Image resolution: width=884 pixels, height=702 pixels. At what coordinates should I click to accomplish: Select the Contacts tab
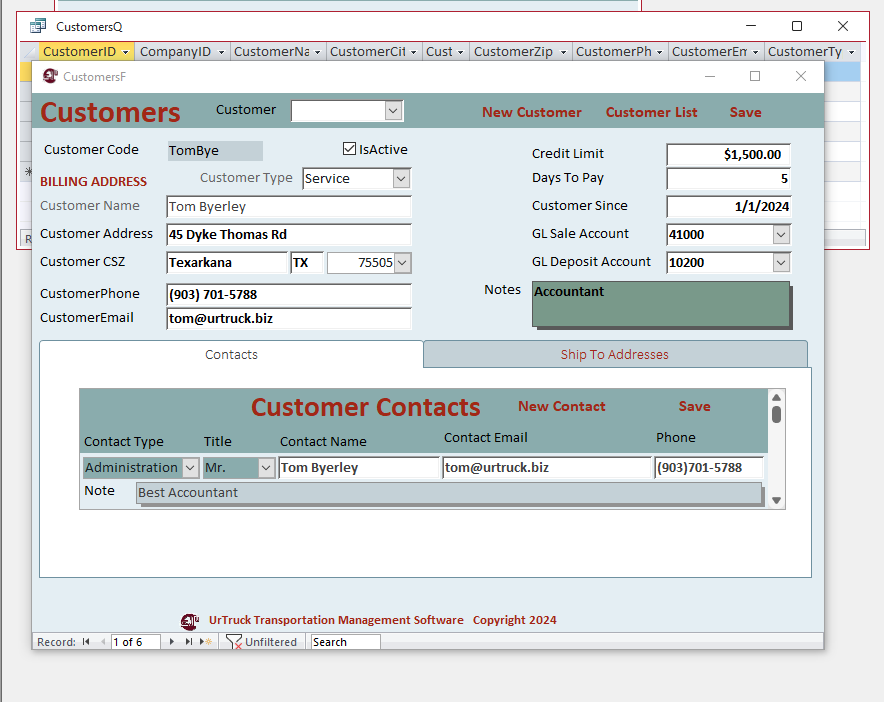click(231, 354)
